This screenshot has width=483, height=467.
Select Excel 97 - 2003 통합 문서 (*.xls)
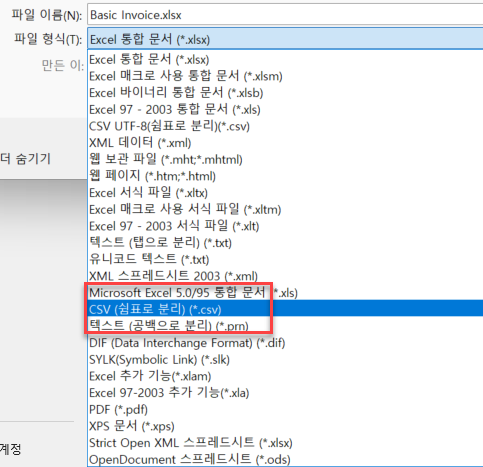pyautogui.click(x=285, y=110)
